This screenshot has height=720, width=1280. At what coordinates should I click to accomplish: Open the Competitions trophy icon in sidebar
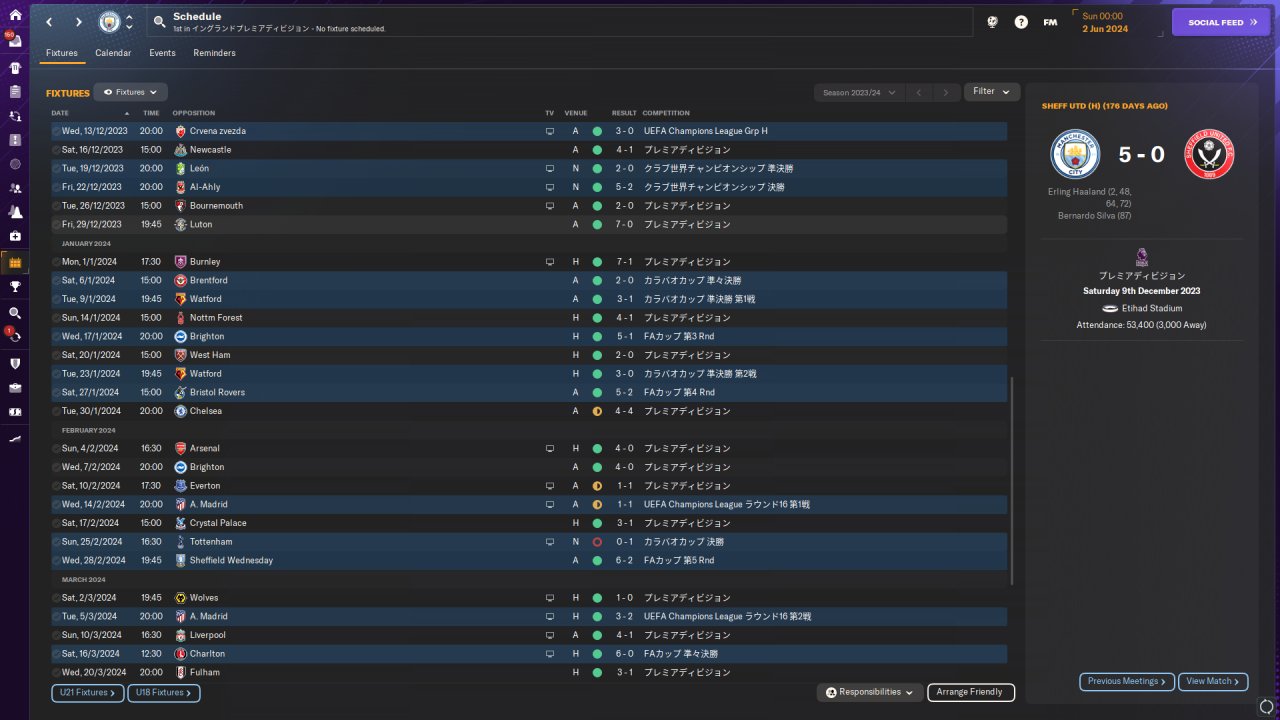14,286
